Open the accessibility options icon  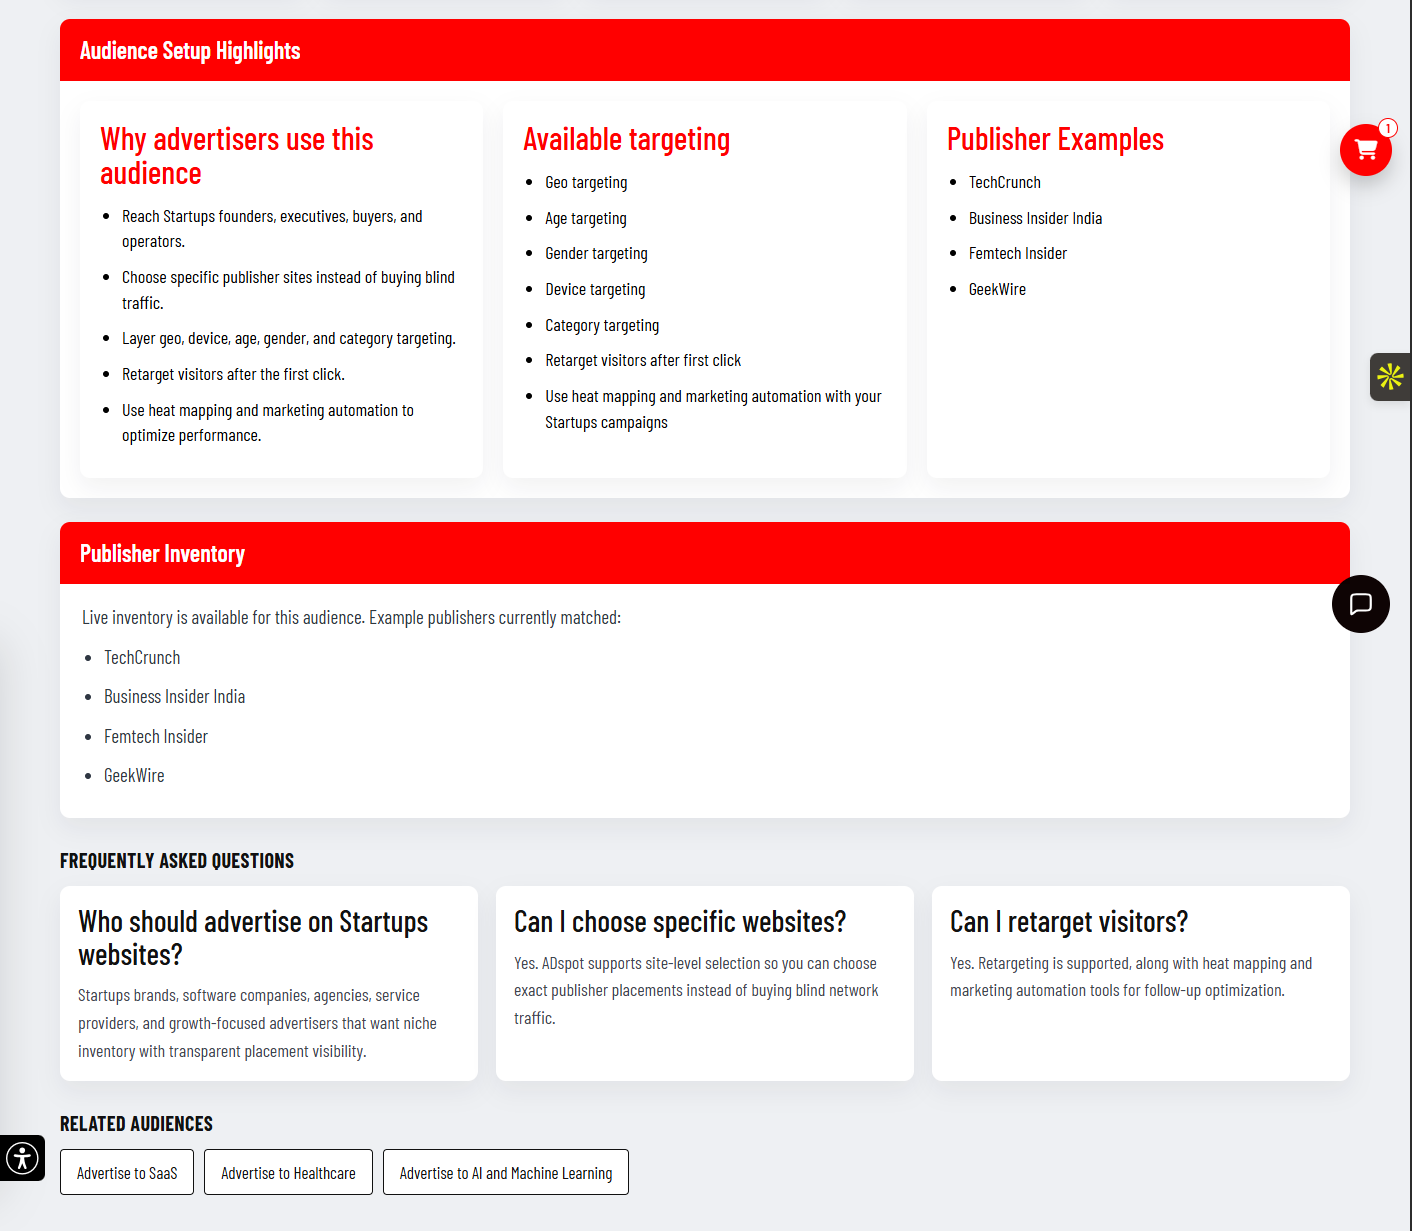22,1158
